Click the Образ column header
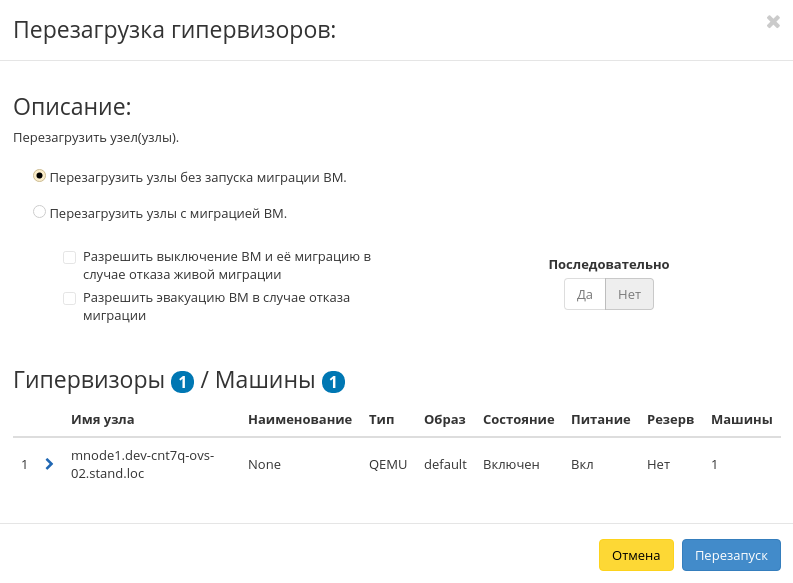The width and height of the screenshot is (793, 583). pos(444,419)
